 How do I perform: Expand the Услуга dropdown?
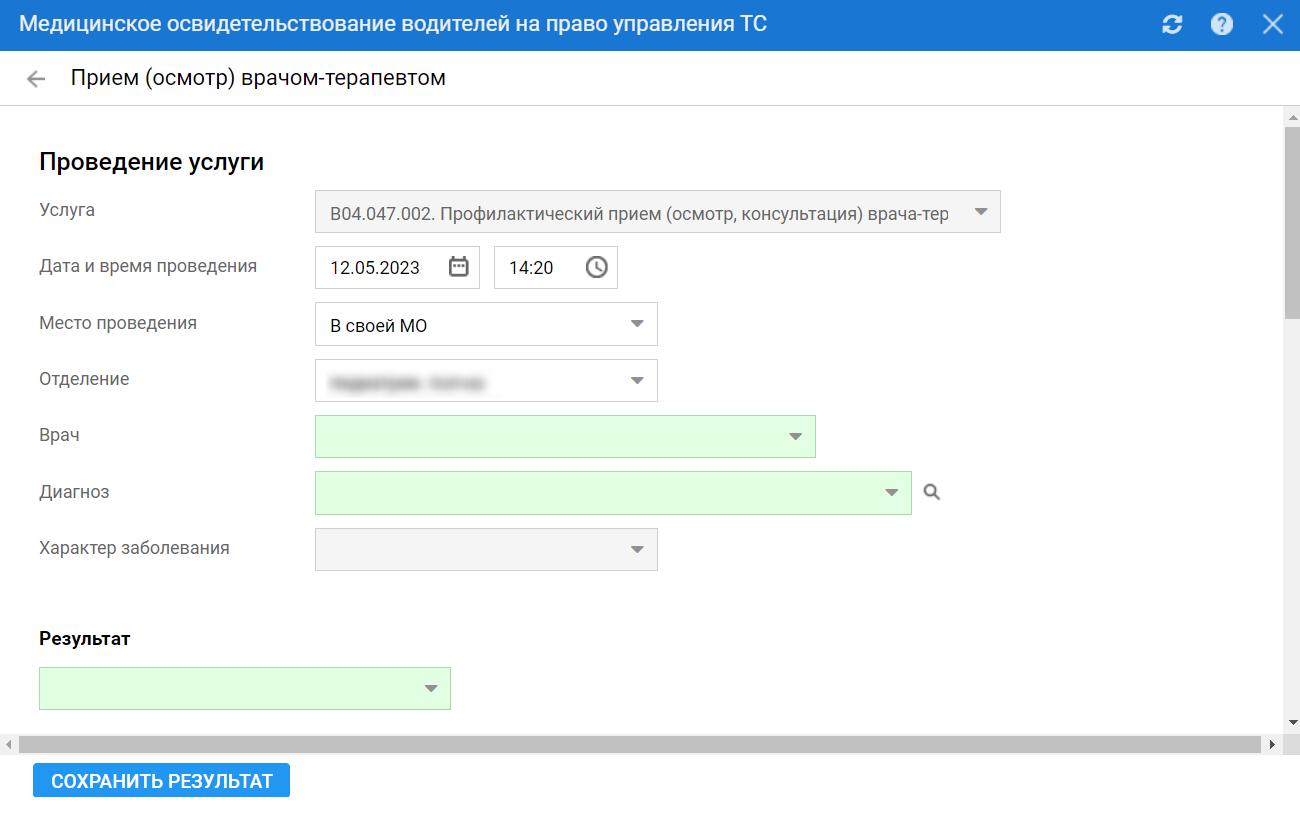pyautogui.click(x=980, y=212)
